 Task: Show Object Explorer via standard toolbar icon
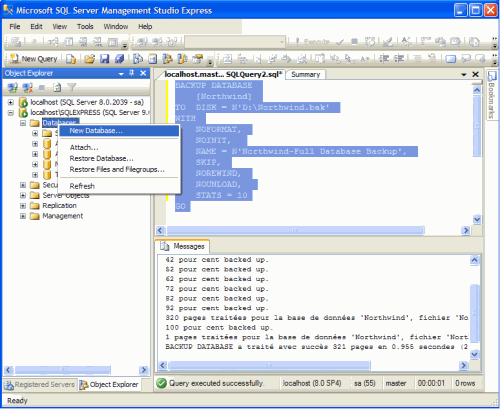coord(167,59)
